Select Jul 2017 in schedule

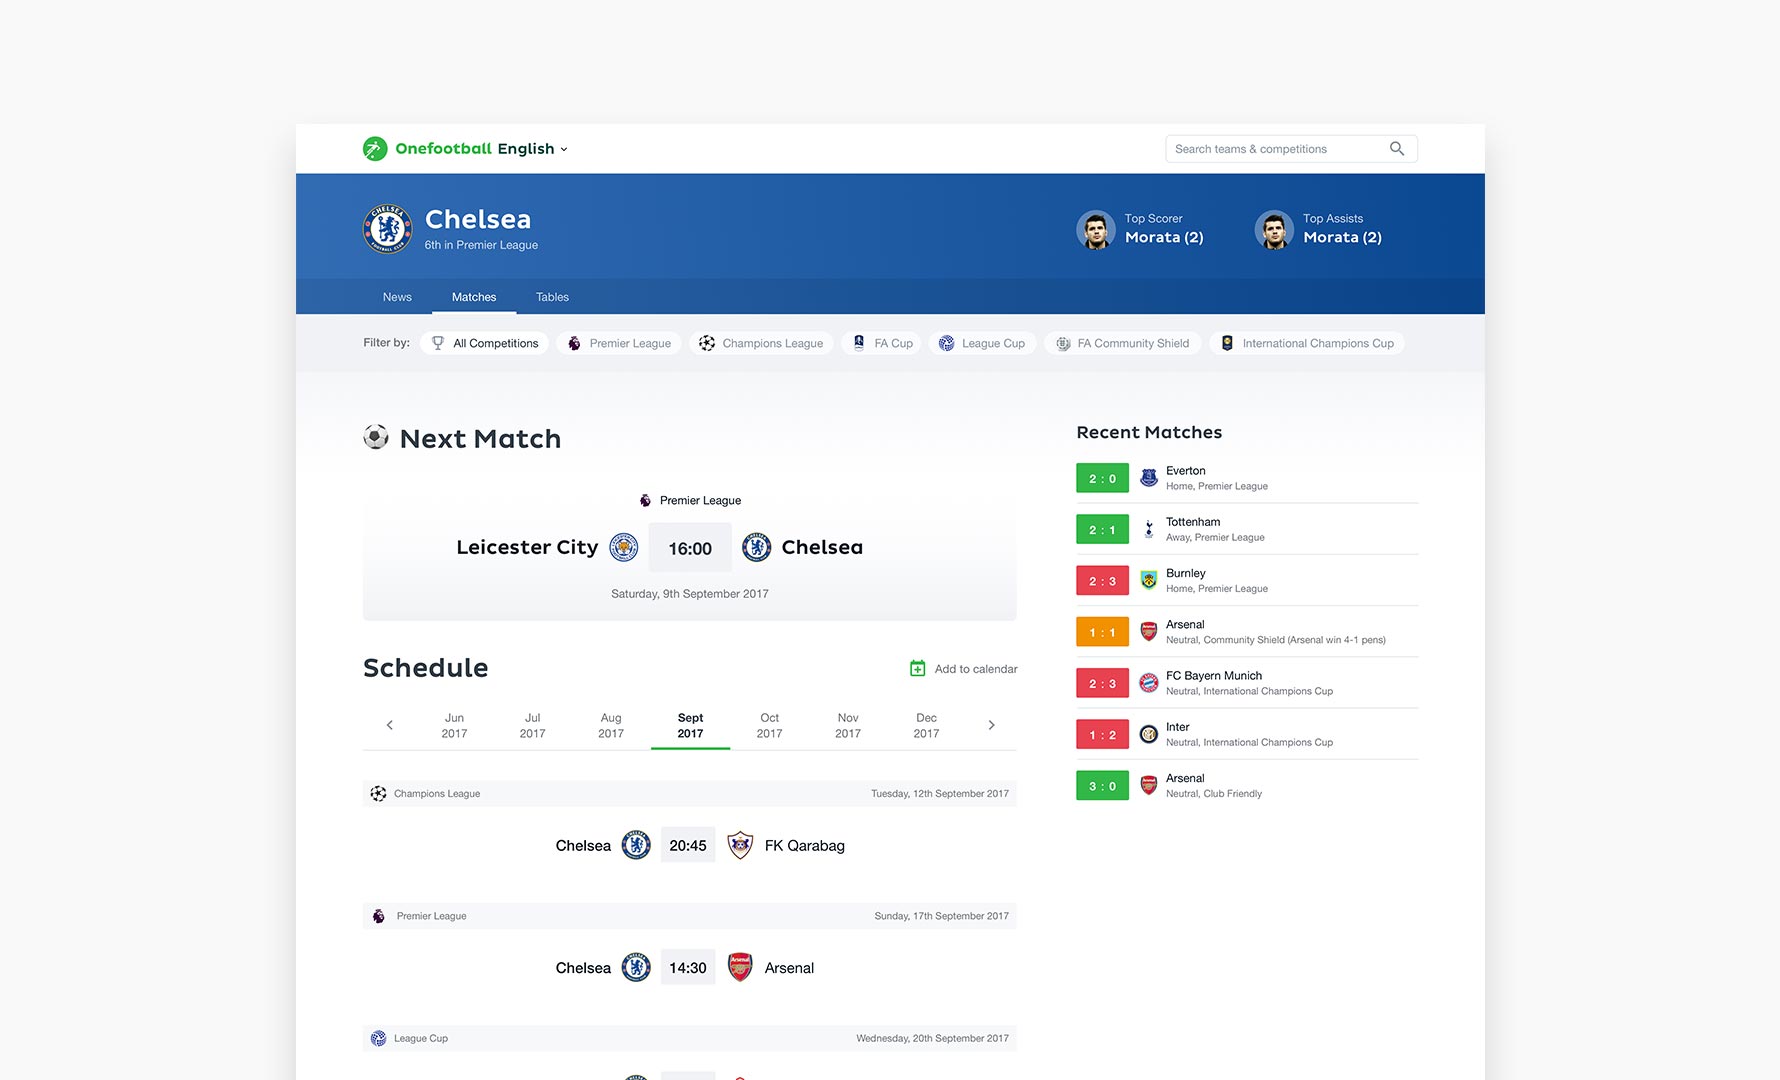coord(533,726)
